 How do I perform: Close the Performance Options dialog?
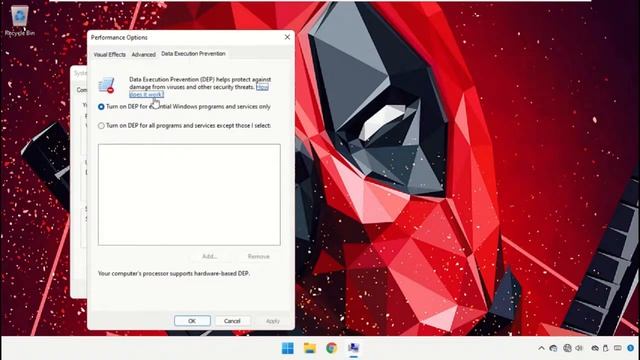click(287, 37)
